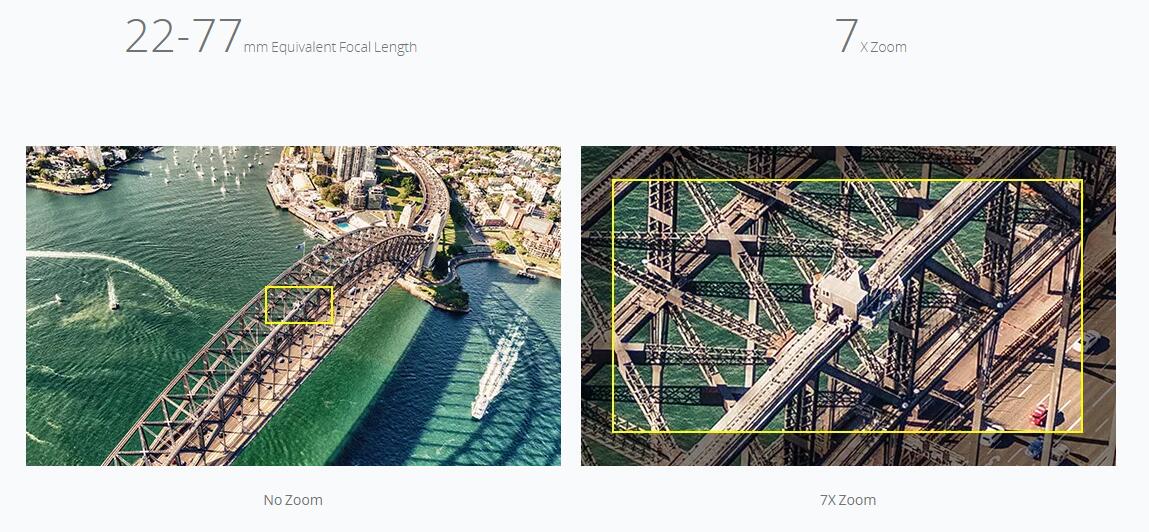Click the large "7" zoom number
The width and height of the screenshot is (1149, 532).
coord(846,36)
